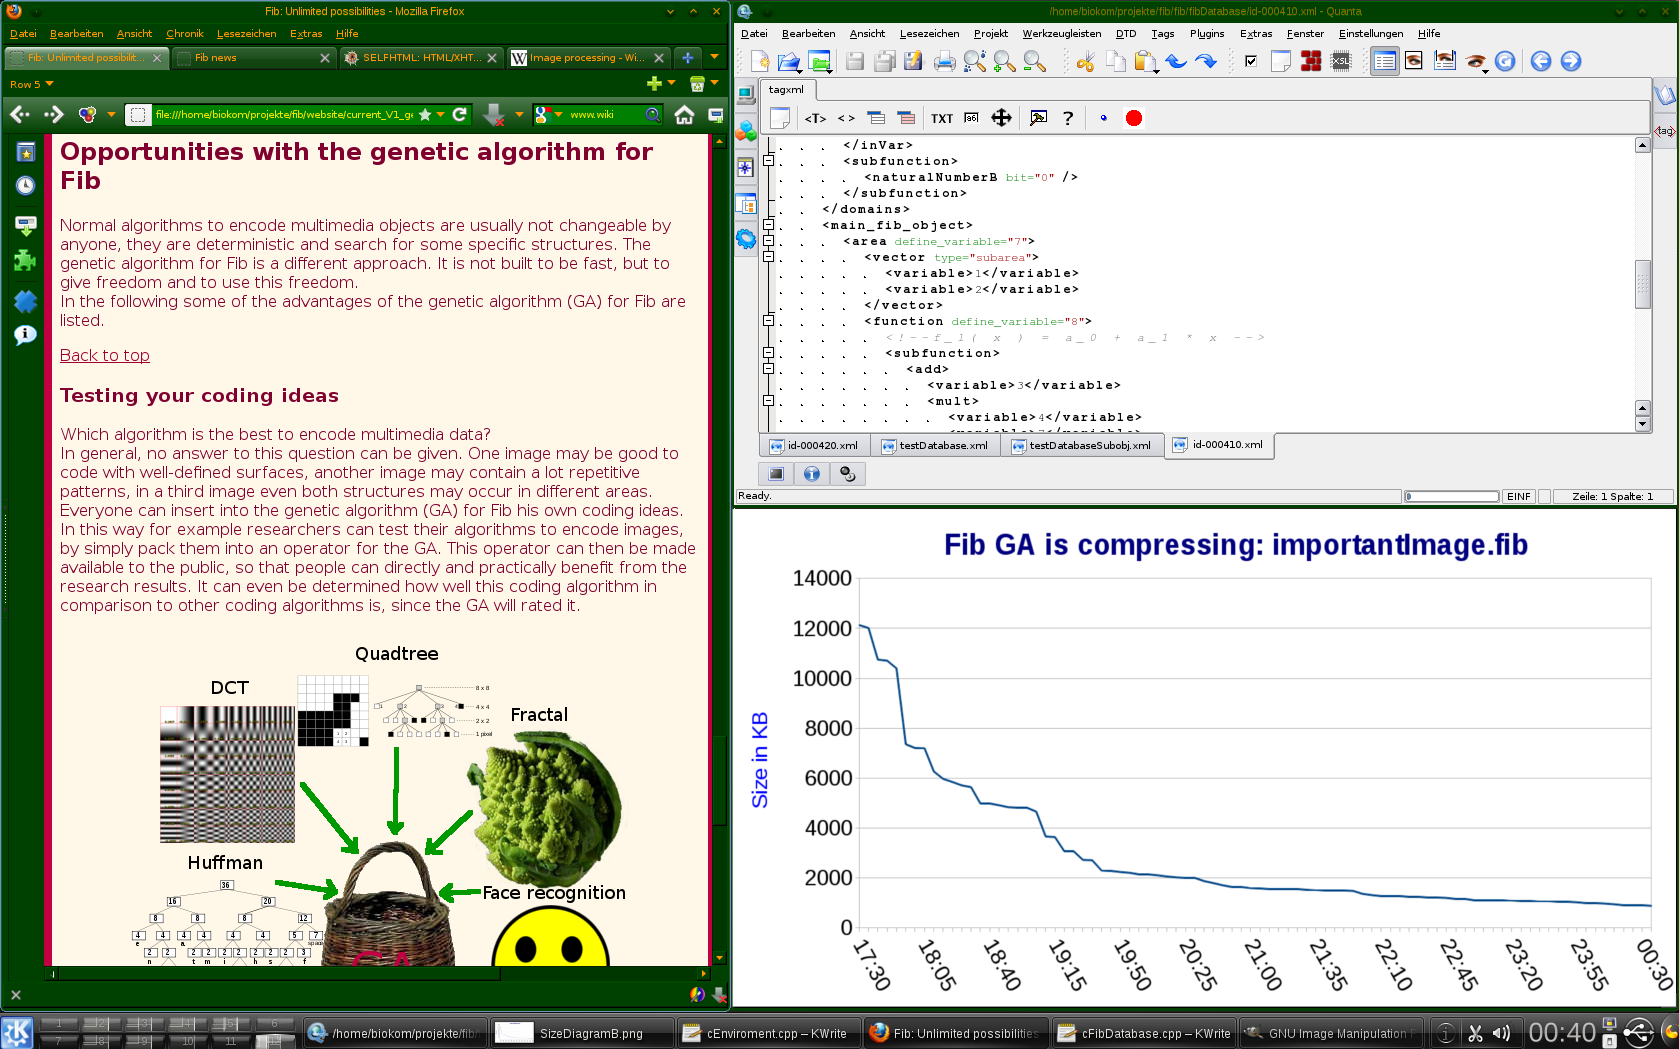Open the Werkzeugleisten menu in Quanta
The width and height of the screenshot is (1679, 1049).
[1060, 33]
